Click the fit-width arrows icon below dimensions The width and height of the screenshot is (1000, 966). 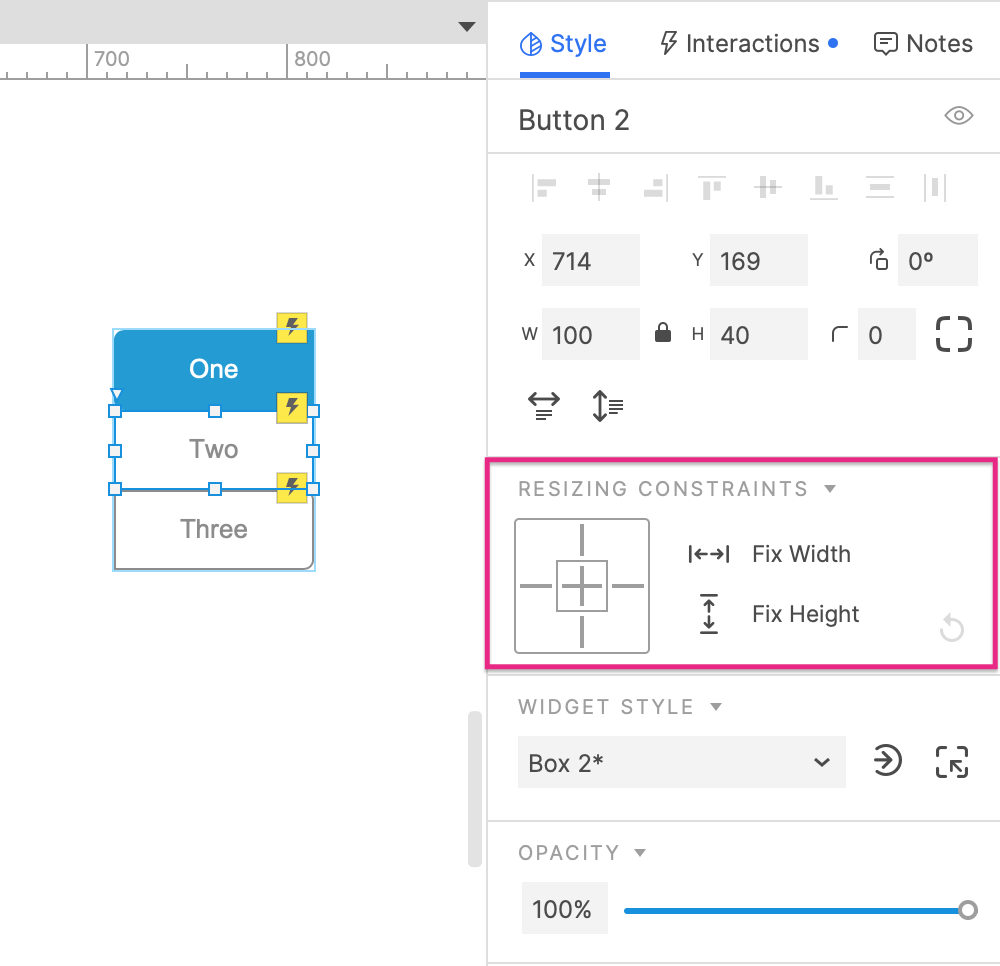(x=543, y=405)
